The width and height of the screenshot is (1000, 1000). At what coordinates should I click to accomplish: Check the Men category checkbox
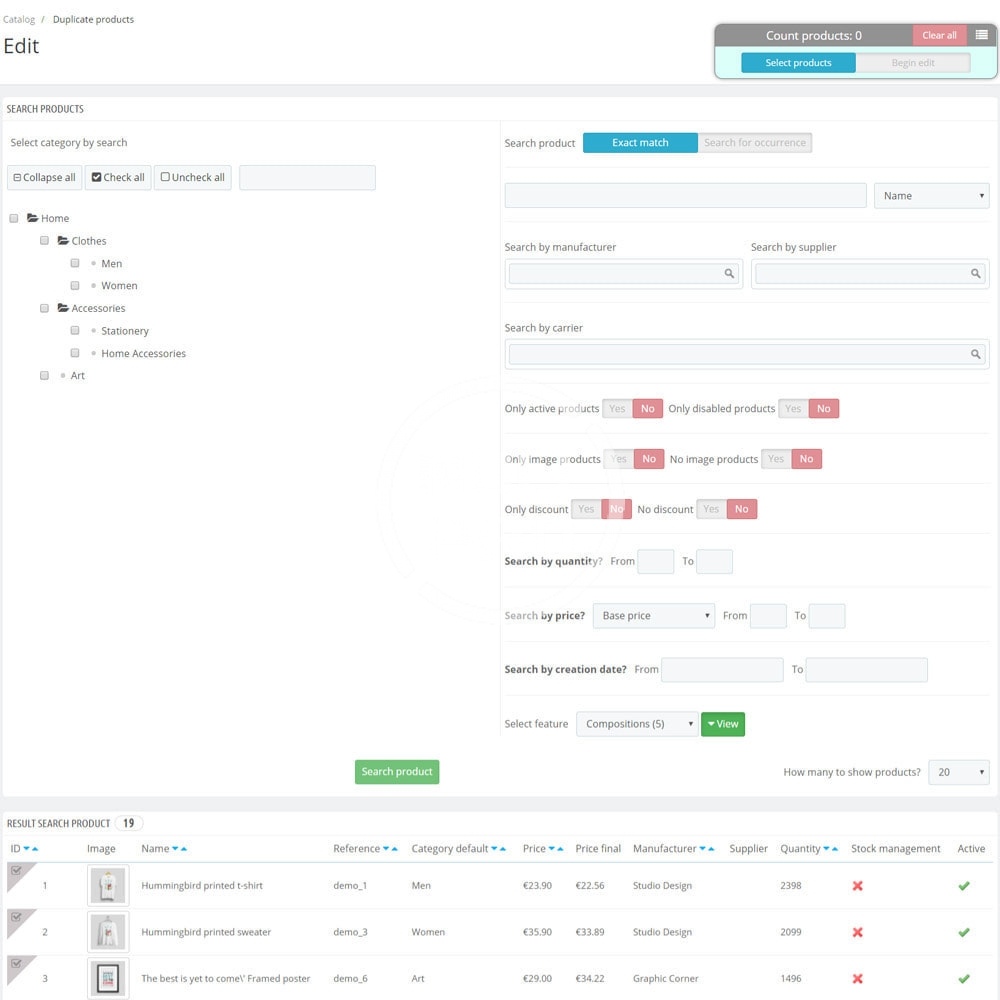tap(75, 263)
